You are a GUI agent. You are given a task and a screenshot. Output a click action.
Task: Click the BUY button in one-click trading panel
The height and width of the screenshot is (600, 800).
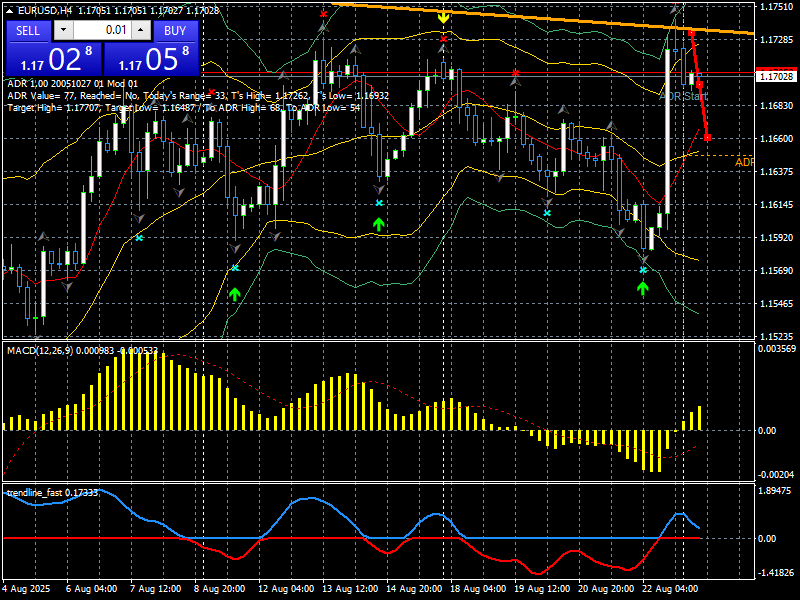click(175, 31)
